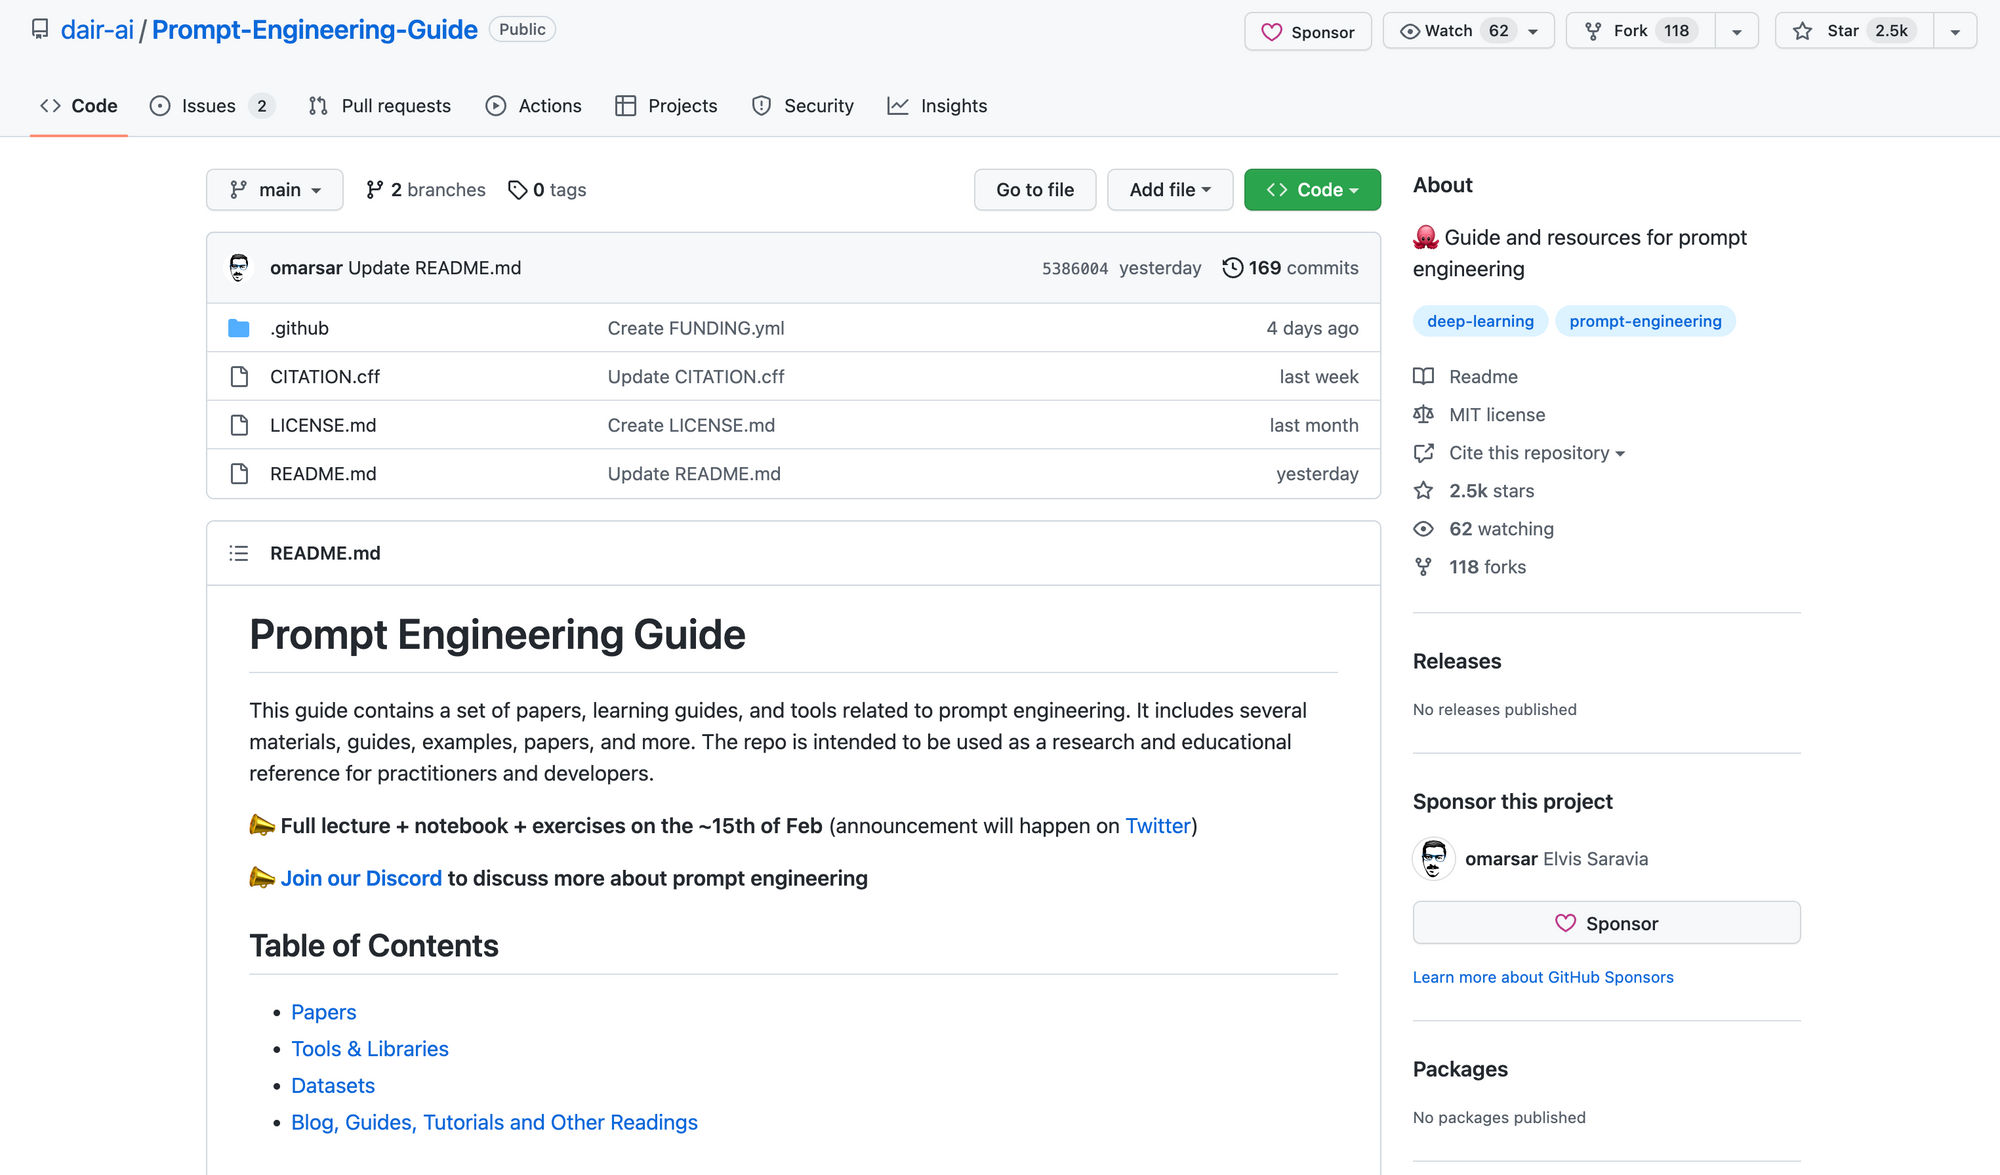Image resolution: width=2000 pixels, height=1175 pixels.
Task: Click the fork icon in Fork button
Action: (1593, 31)
